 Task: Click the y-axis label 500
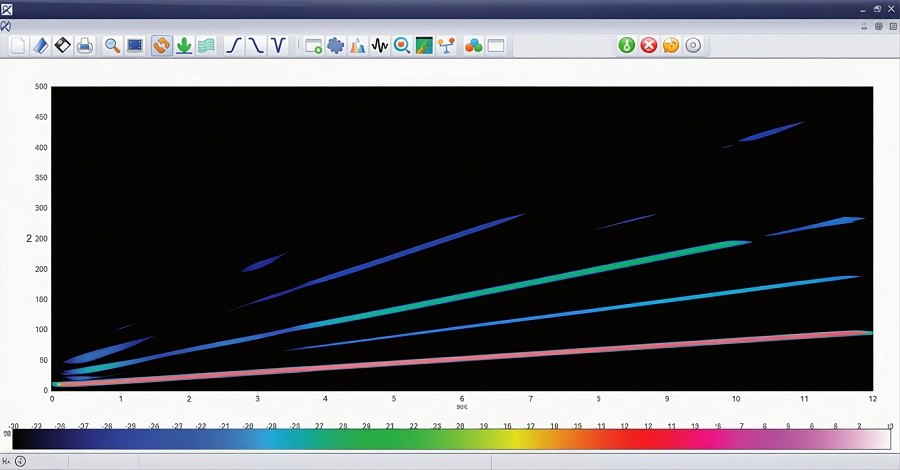click(41, 87)
